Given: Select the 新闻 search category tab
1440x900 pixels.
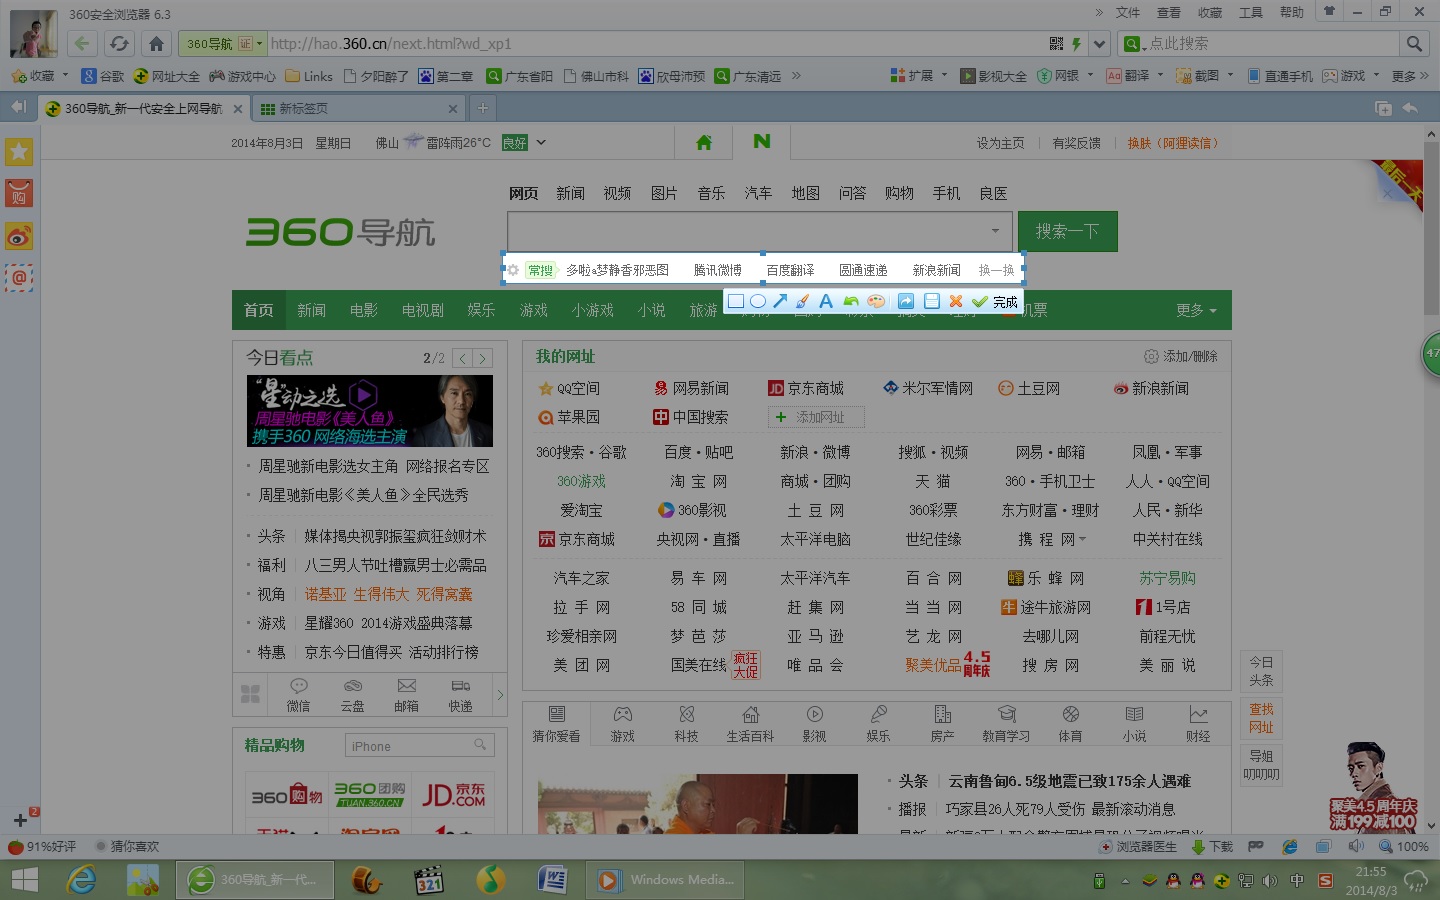Looking at the screenshot, I should point(570,193).
